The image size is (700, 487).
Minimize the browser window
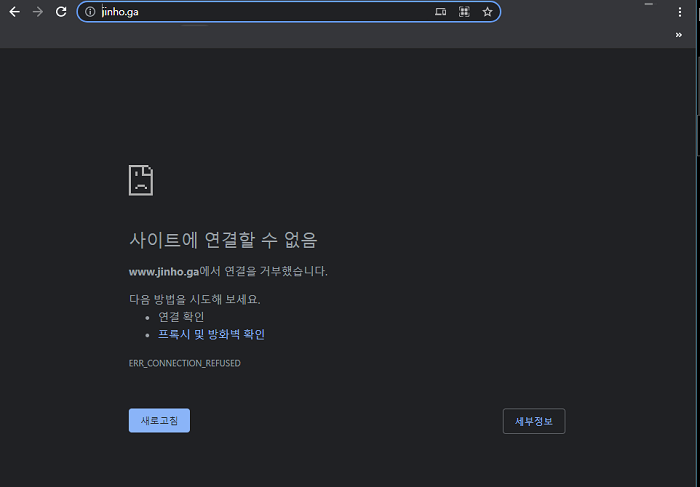coord(649,6)
